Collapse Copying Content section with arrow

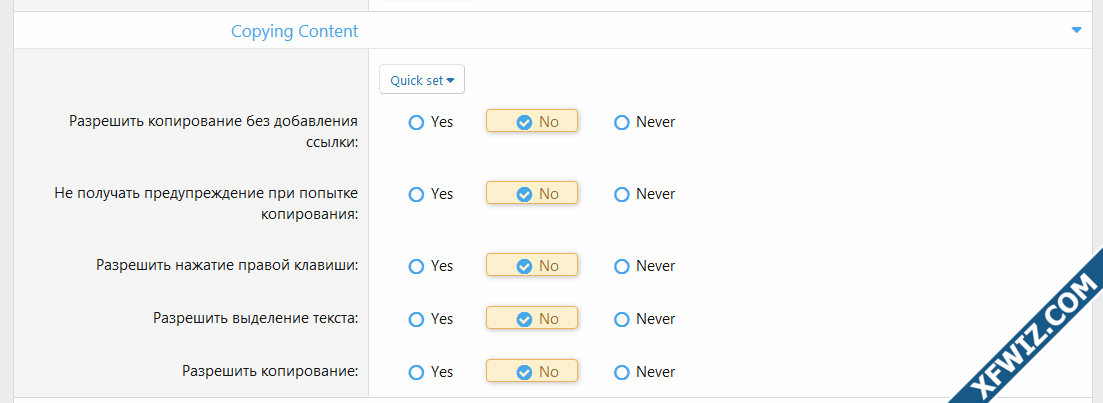[1076, 30]
